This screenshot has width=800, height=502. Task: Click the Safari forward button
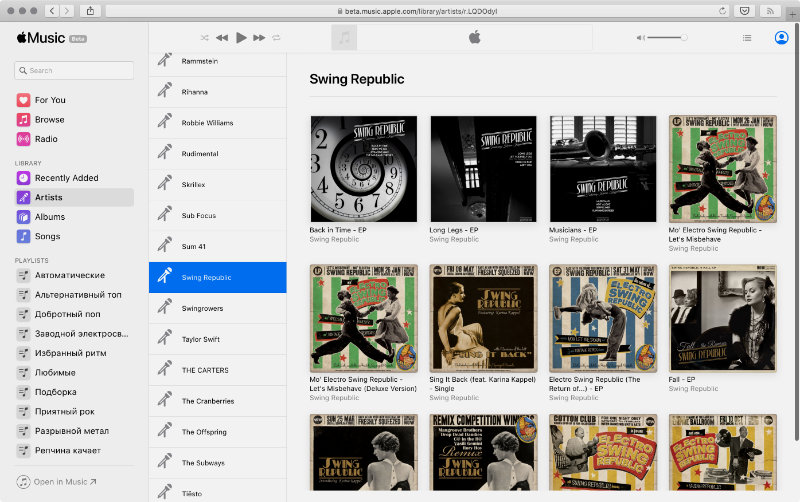(66, 11)
